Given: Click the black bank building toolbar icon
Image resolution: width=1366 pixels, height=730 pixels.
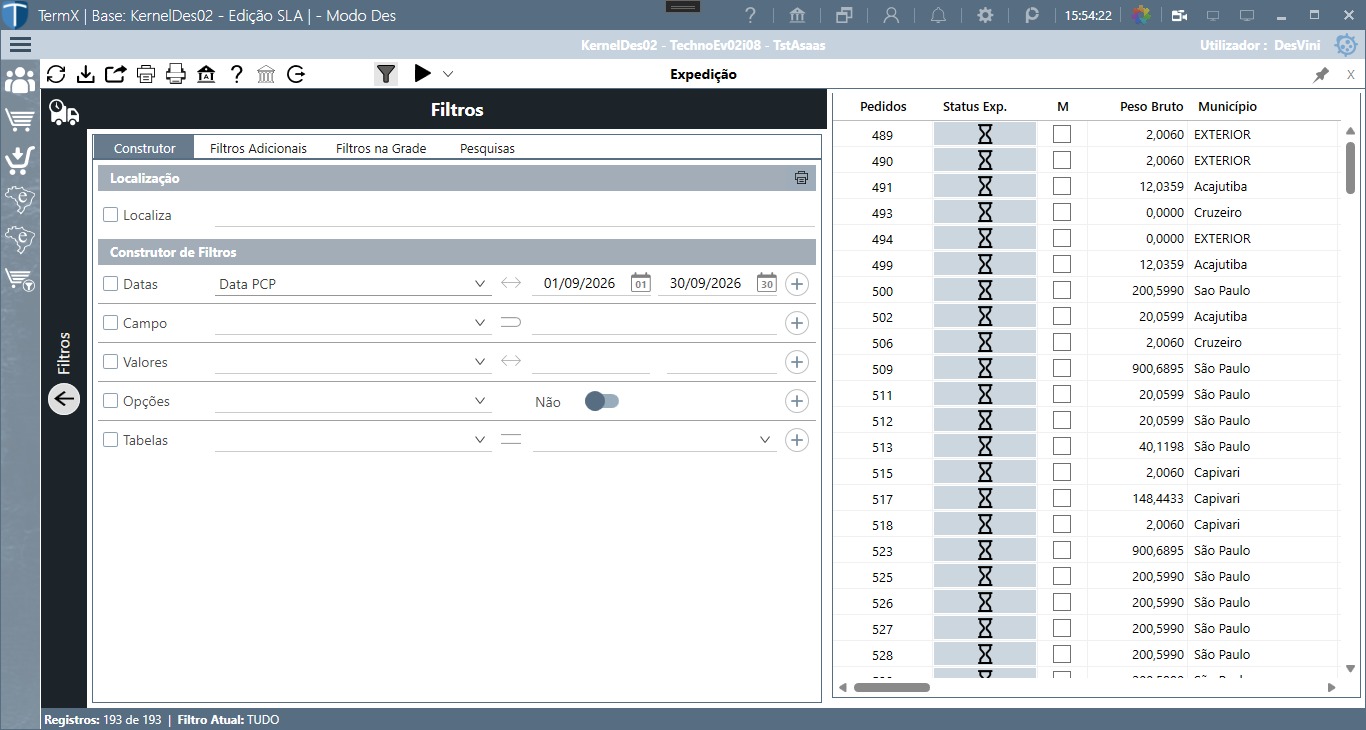Looking at the screenshot, I should 206,74.
